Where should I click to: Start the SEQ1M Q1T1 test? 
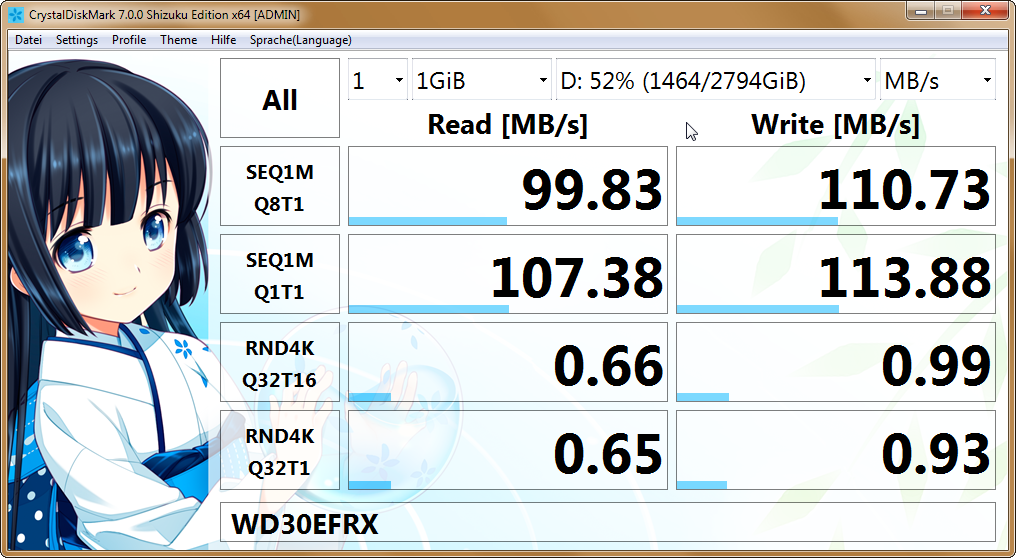(280, 274)
